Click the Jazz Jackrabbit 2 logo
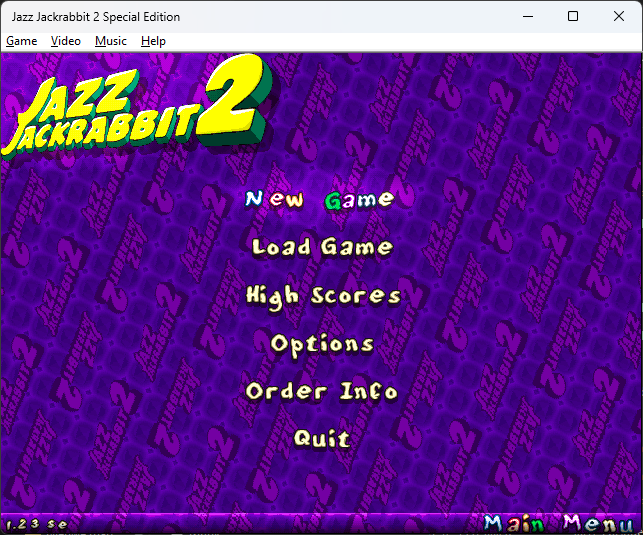The height and width of the screenshot is (535, 643). (x=138, y=105)
